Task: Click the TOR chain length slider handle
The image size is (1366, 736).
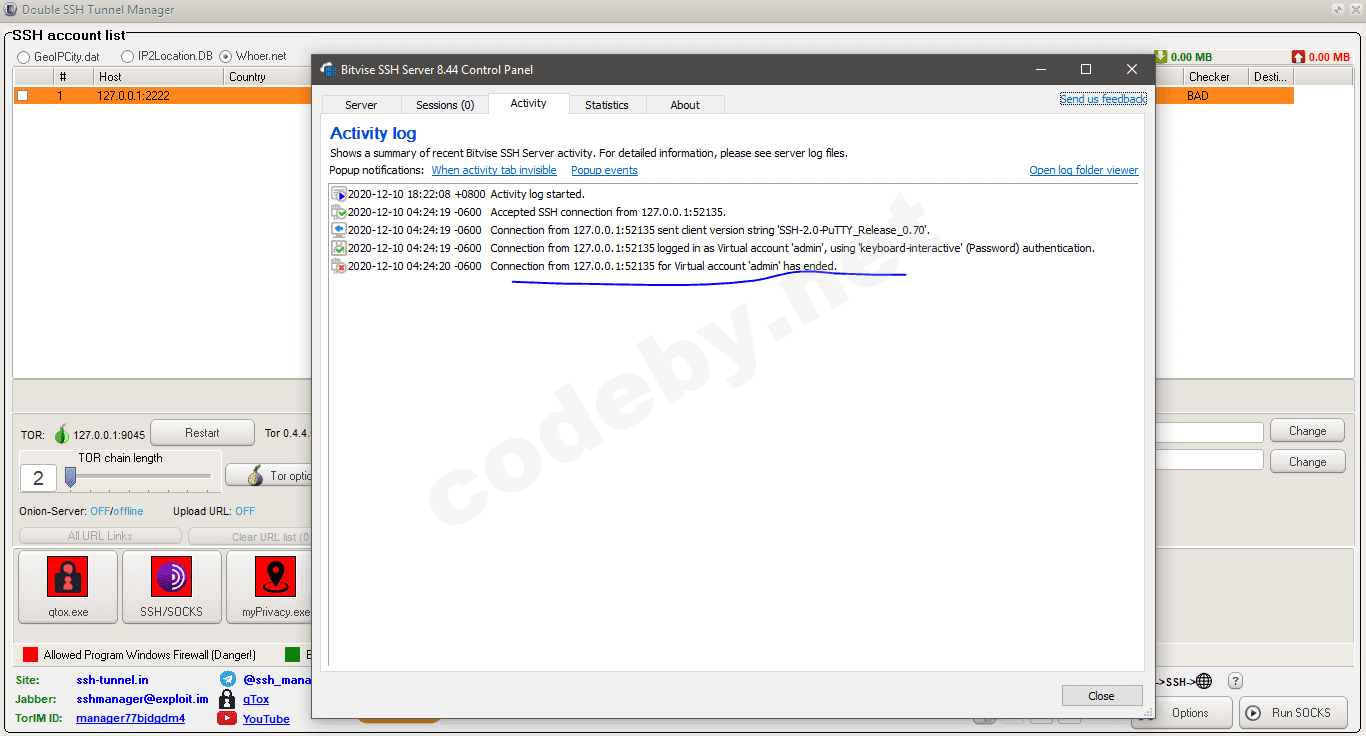Action: tap(71, 478)
